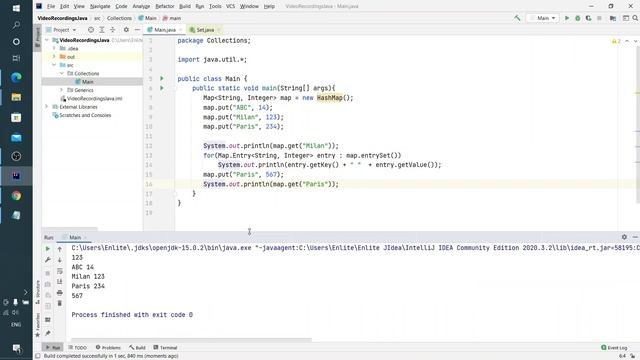Run Main with the green play toolbar icon
640x360 pixels.
pyautogui.click(x=567, y=18)
